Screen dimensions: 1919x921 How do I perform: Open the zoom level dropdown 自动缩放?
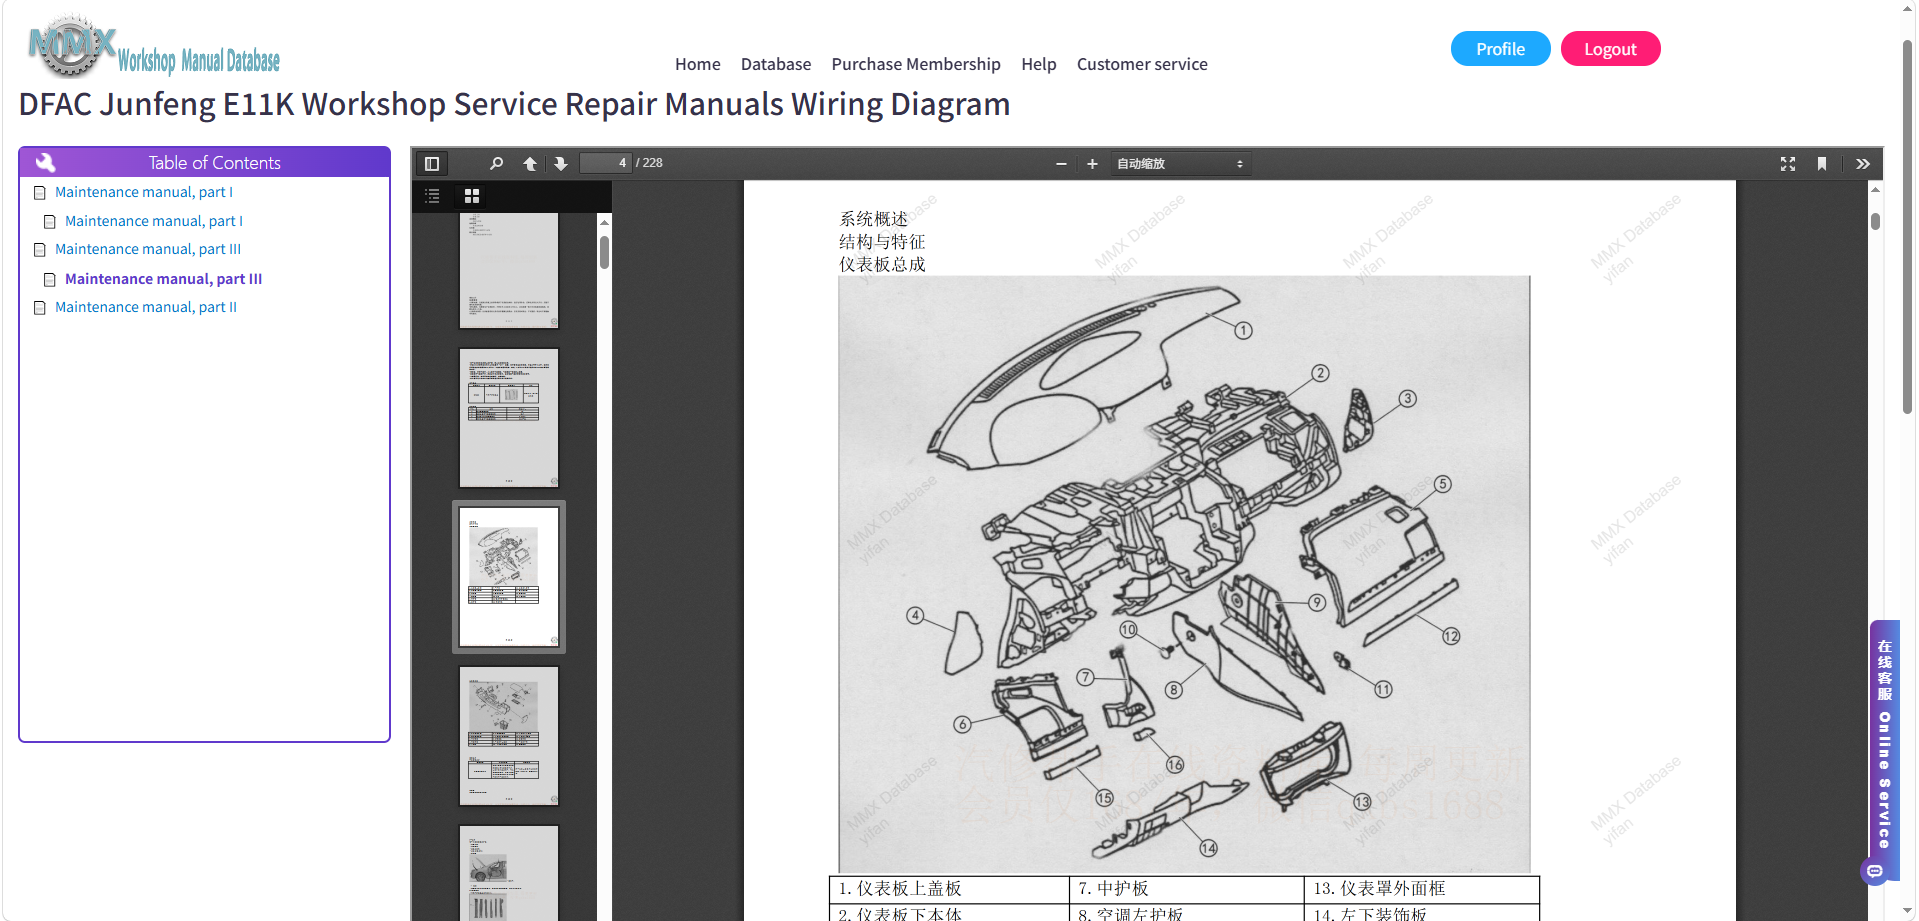(x=1180, y=164)
